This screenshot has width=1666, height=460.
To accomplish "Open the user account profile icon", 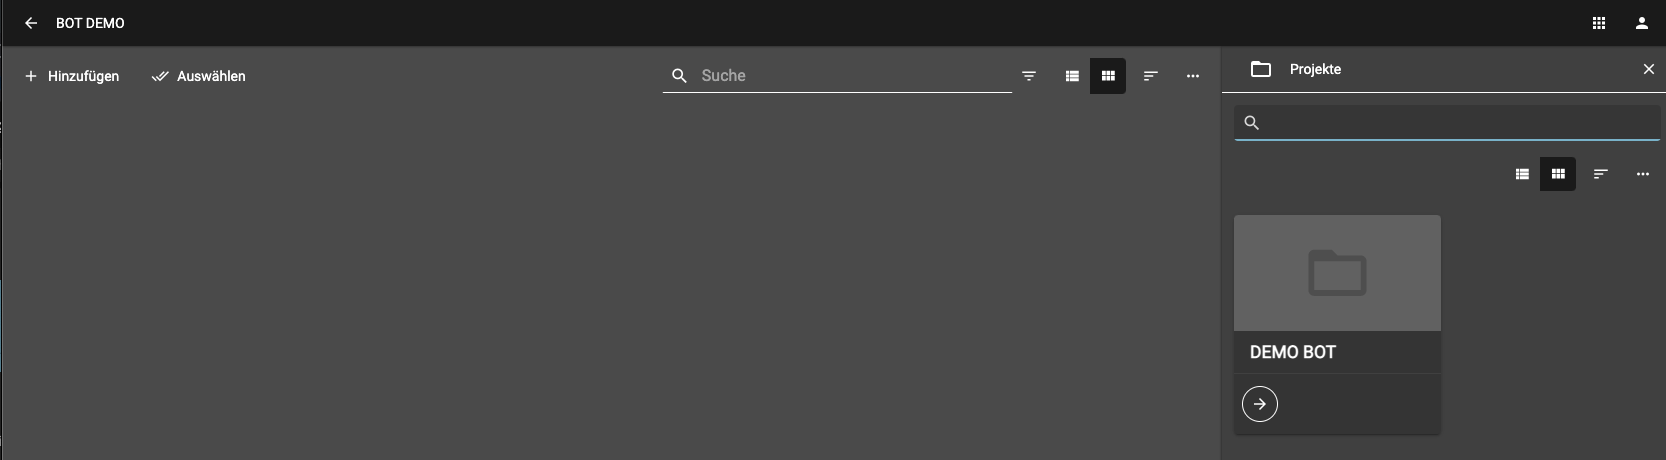I will (x=1641, y=23).
